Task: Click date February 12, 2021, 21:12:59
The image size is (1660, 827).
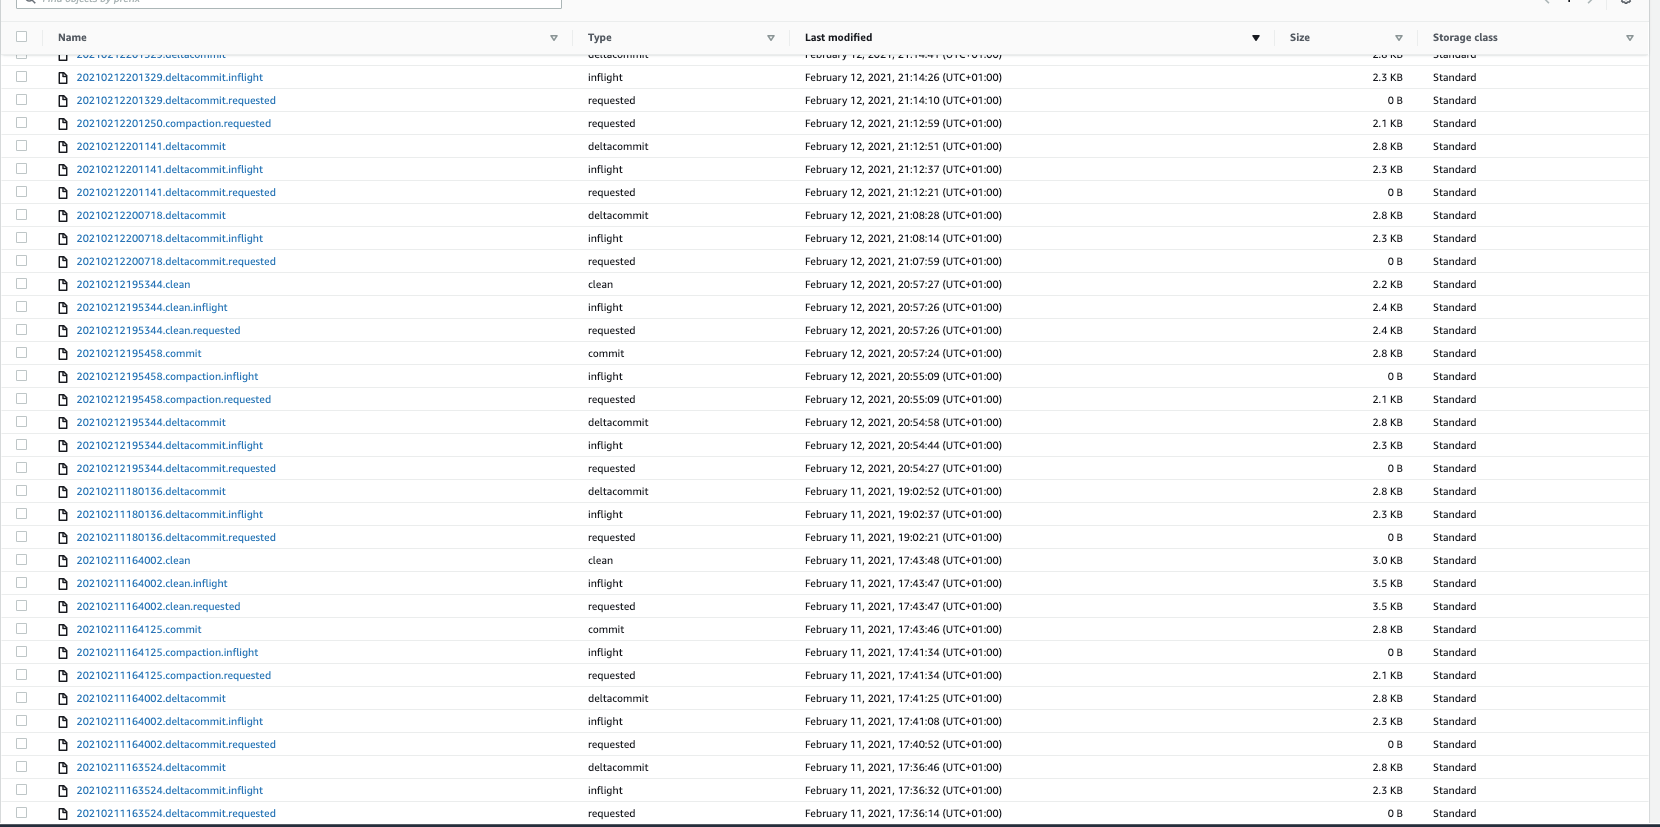Action: 903,124
